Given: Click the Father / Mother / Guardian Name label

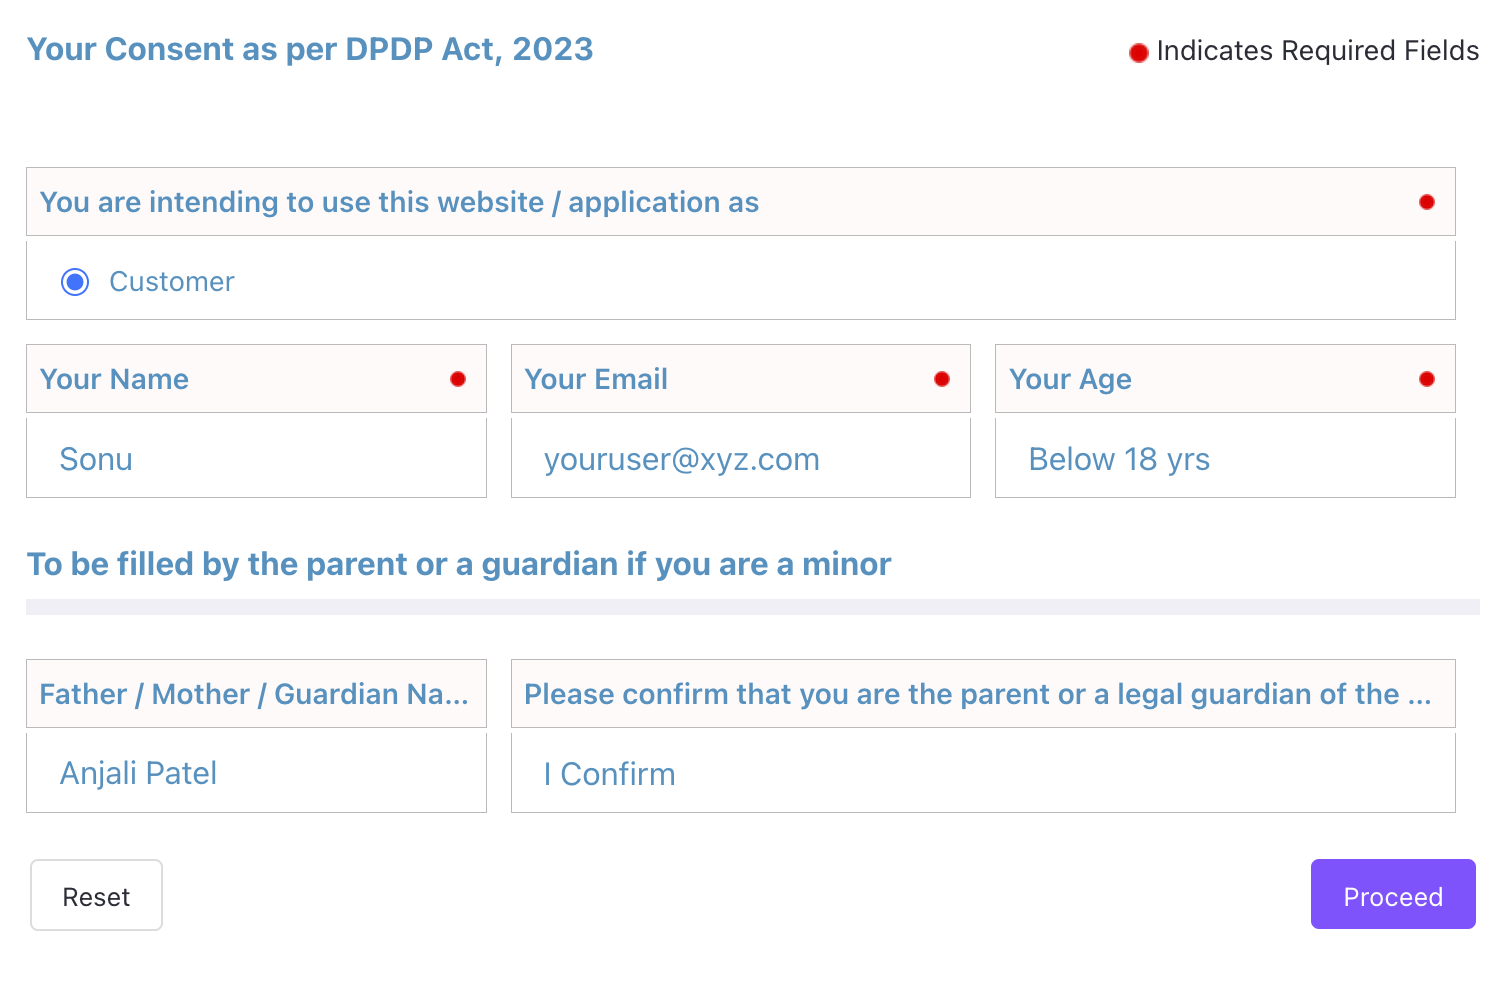Looking at the screenshot, I should tap(254, 694).
